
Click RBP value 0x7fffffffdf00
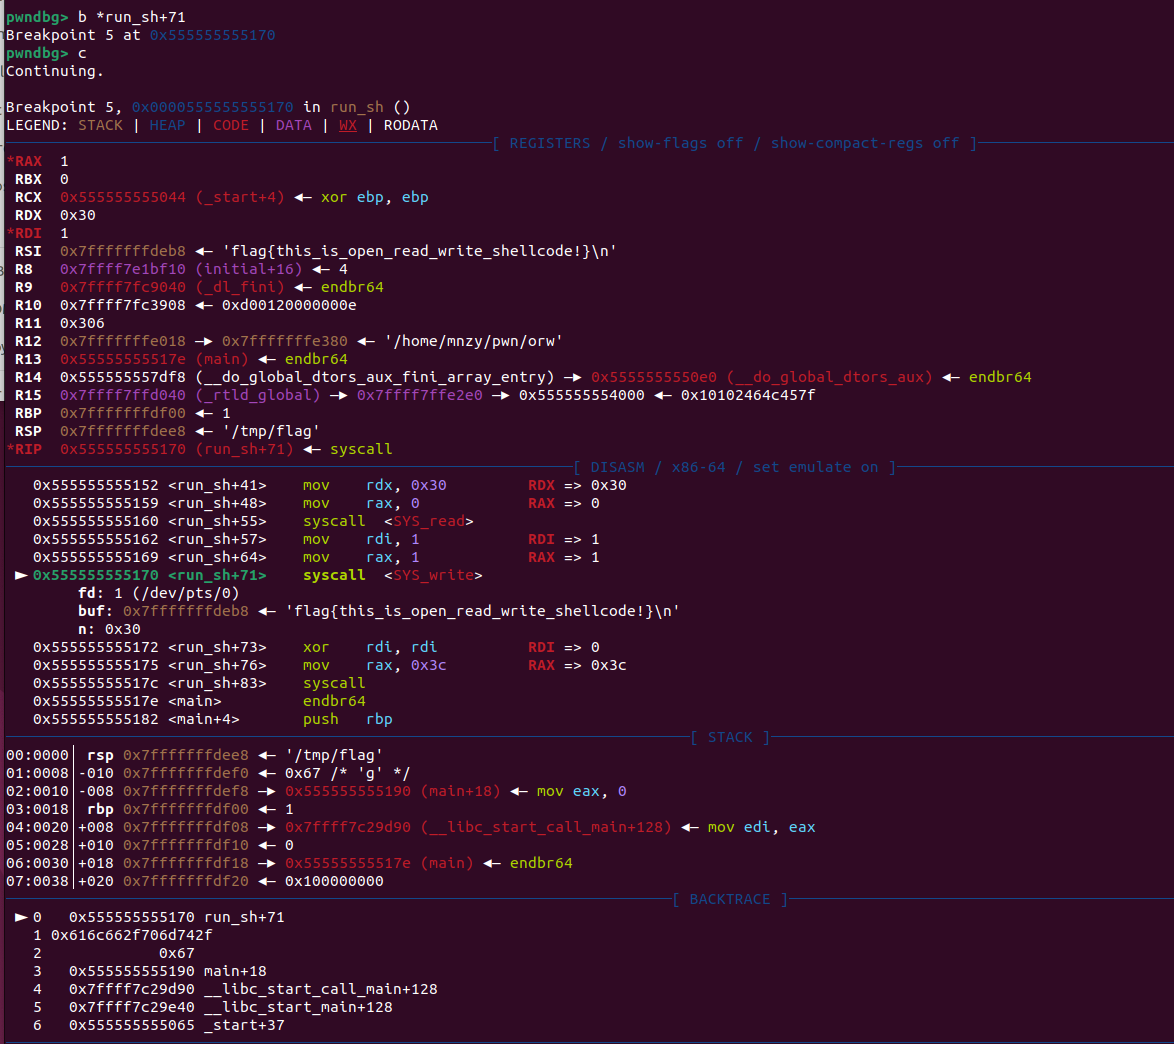[123, 413]
